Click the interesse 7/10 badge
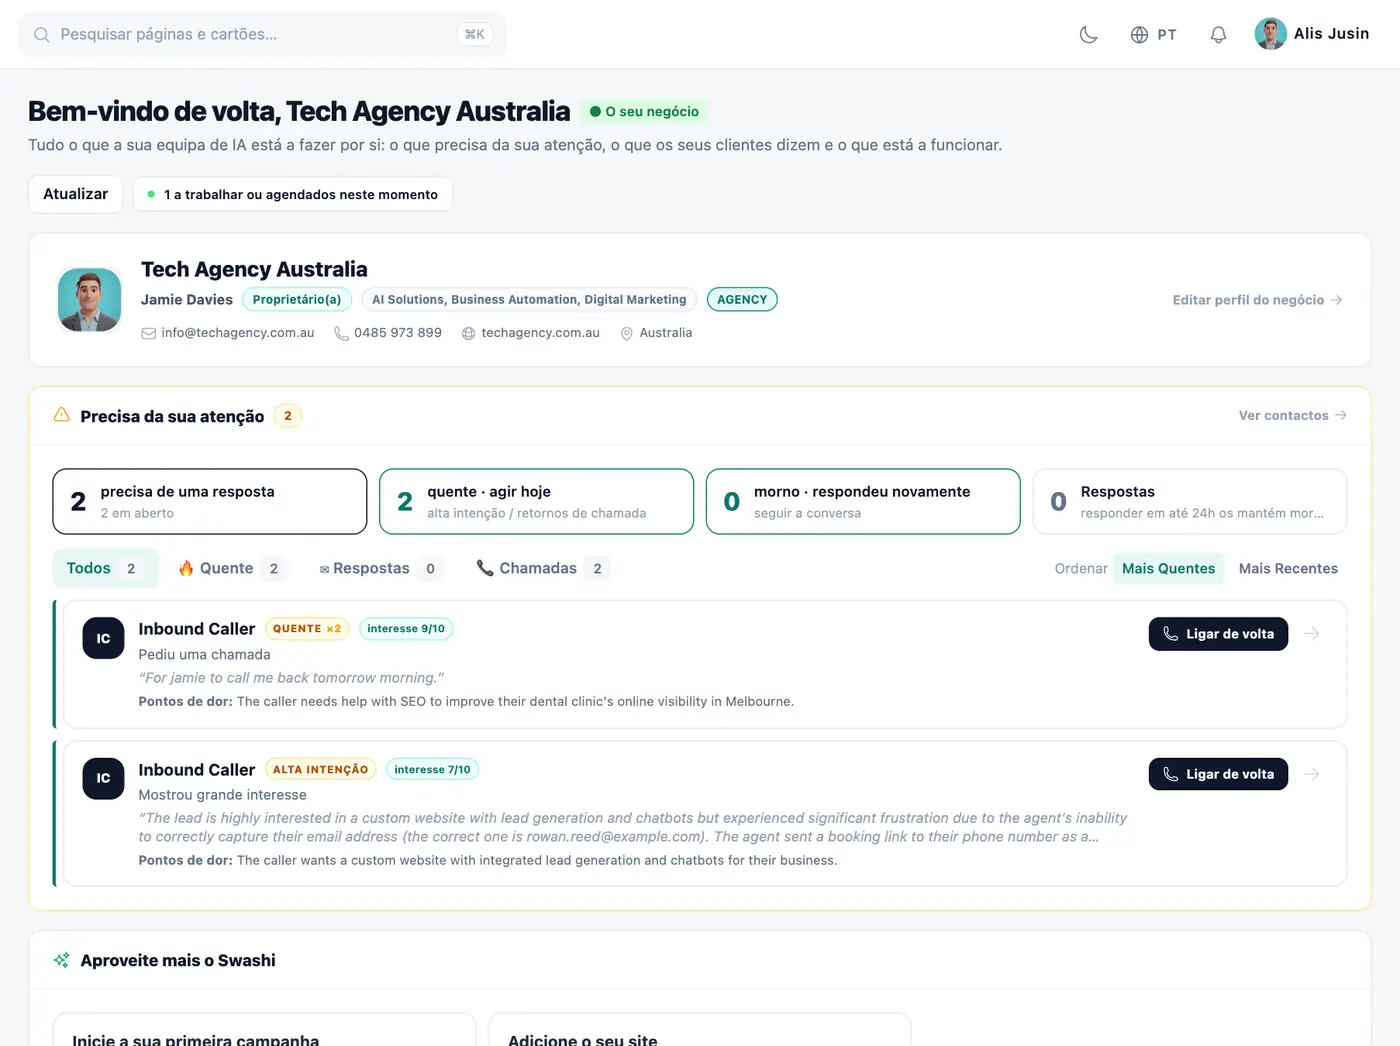This screenshot has height=1046, width=1400. tap(432, 770)
